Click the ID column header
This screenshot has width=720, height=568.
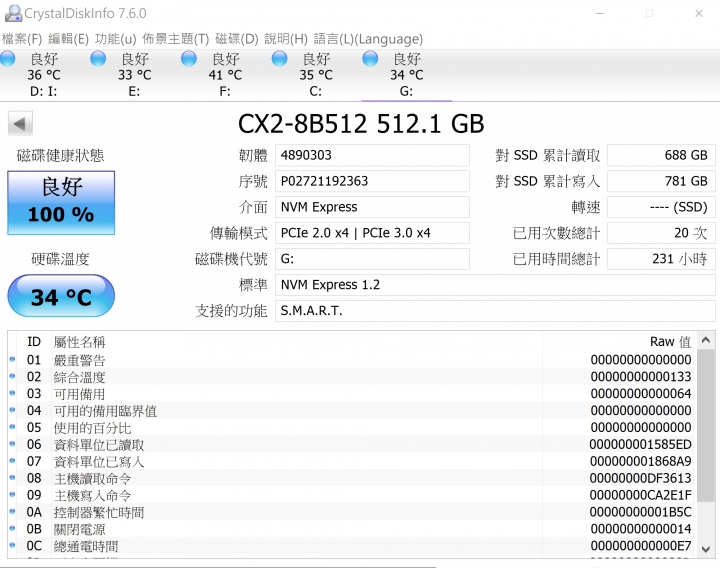coord(34,342)
